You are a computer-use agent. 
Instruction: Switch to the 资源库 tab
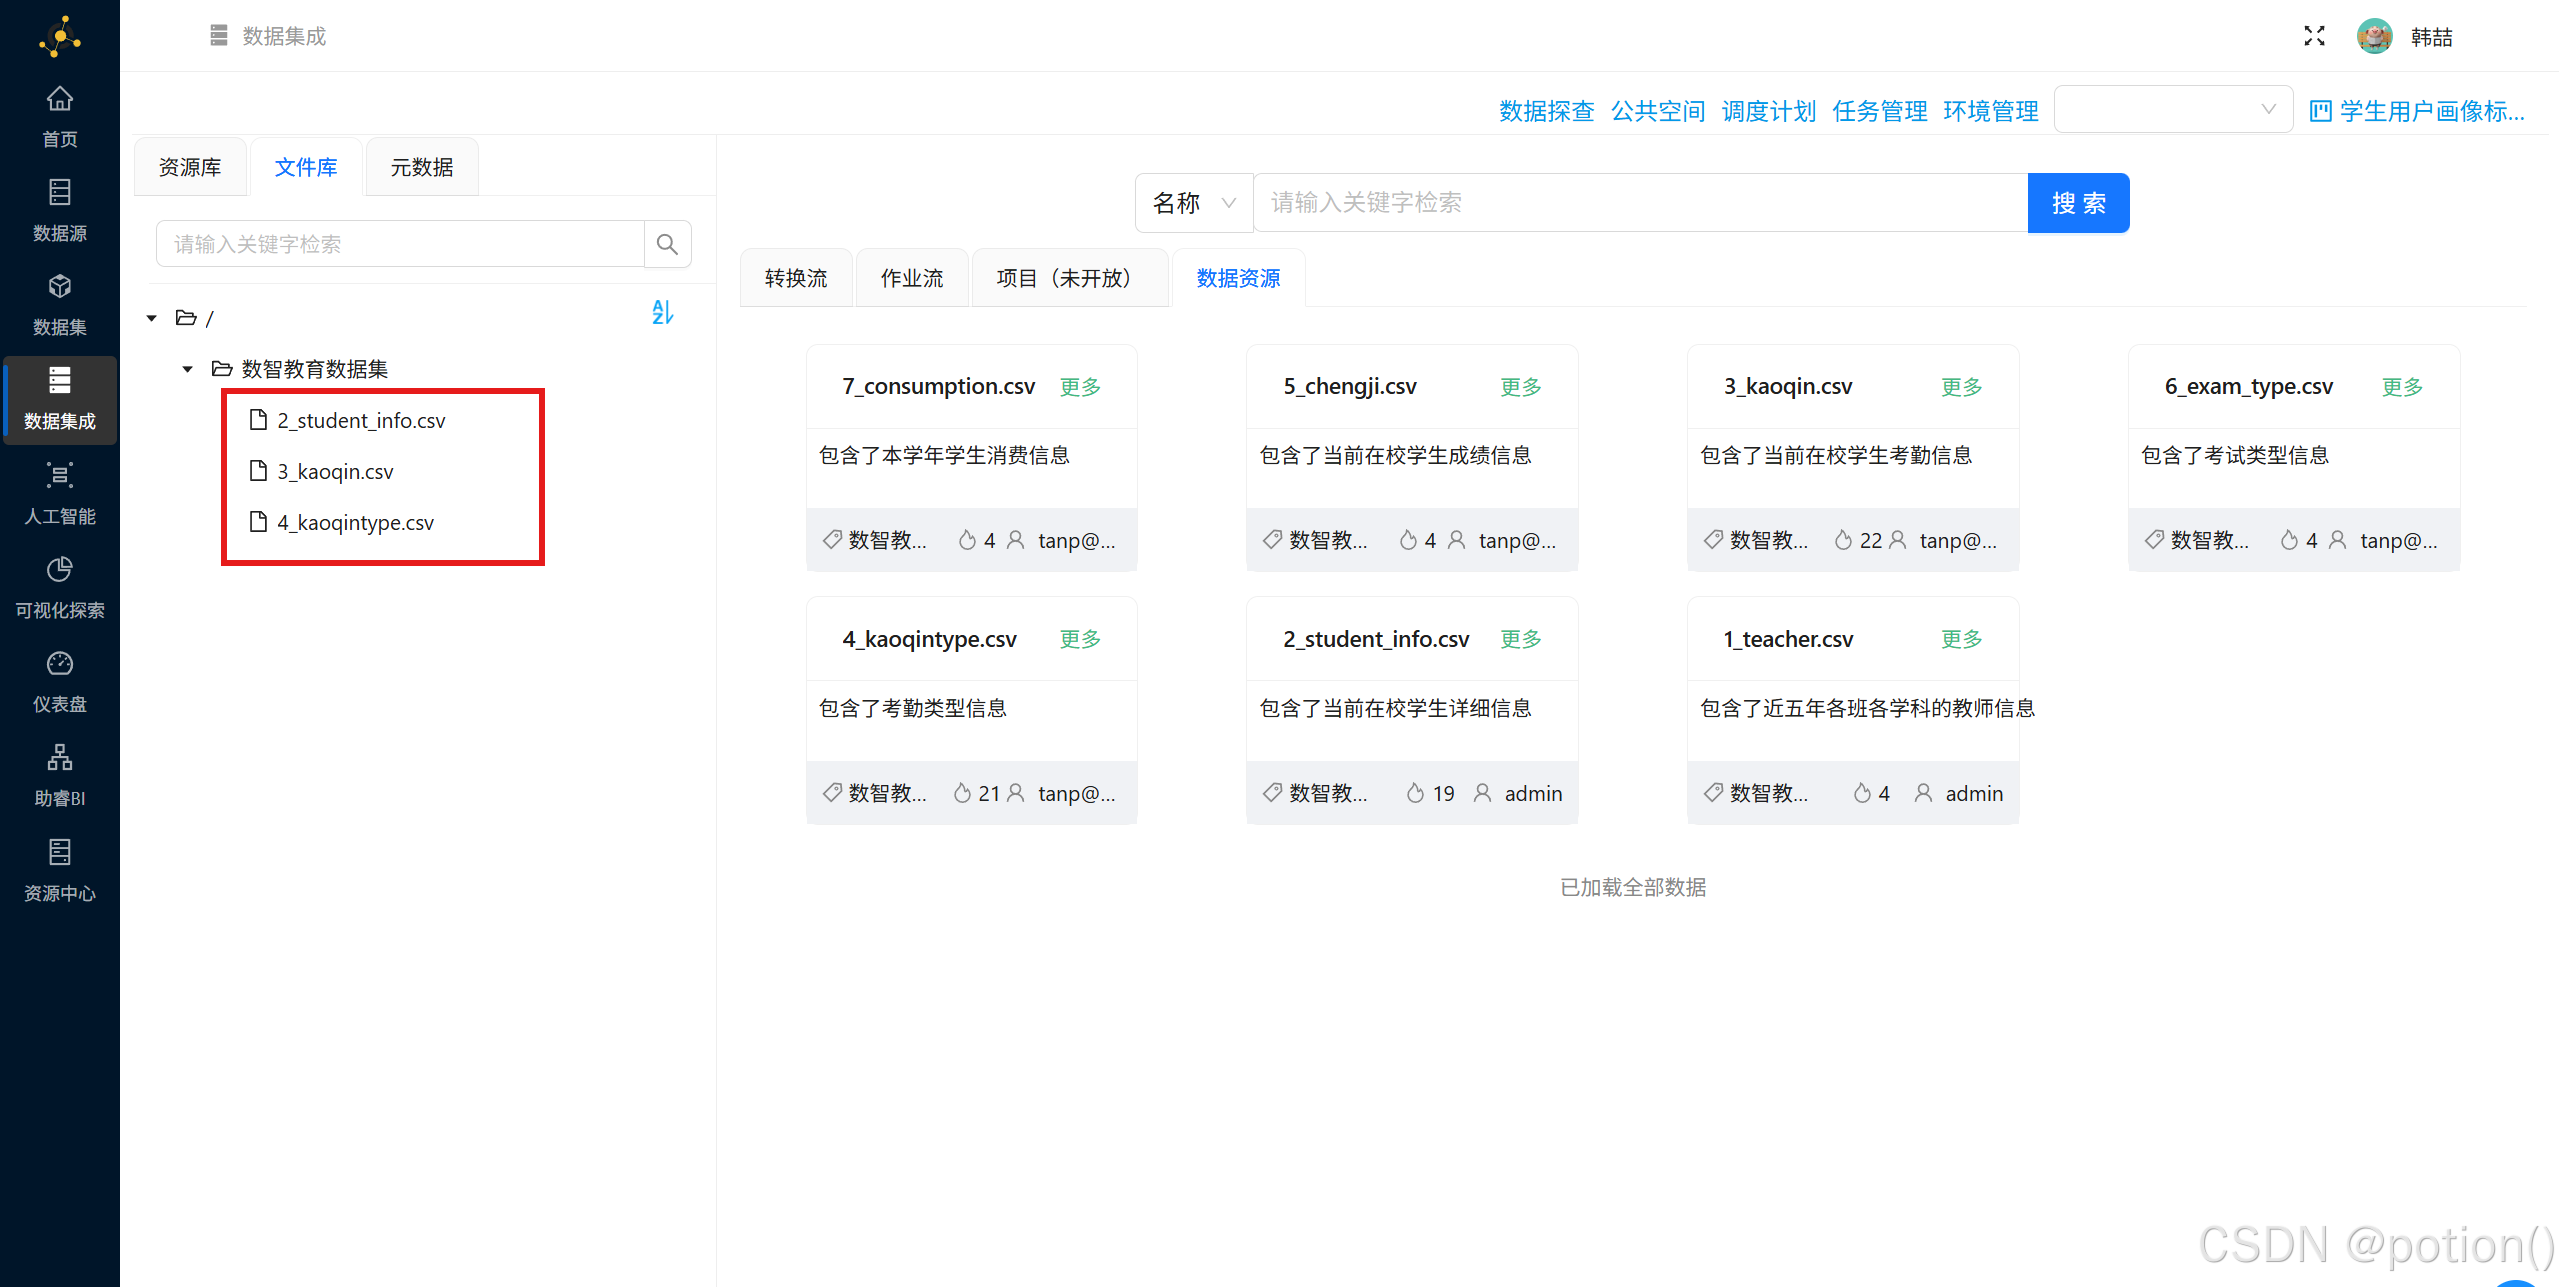(x=190, y=167)
